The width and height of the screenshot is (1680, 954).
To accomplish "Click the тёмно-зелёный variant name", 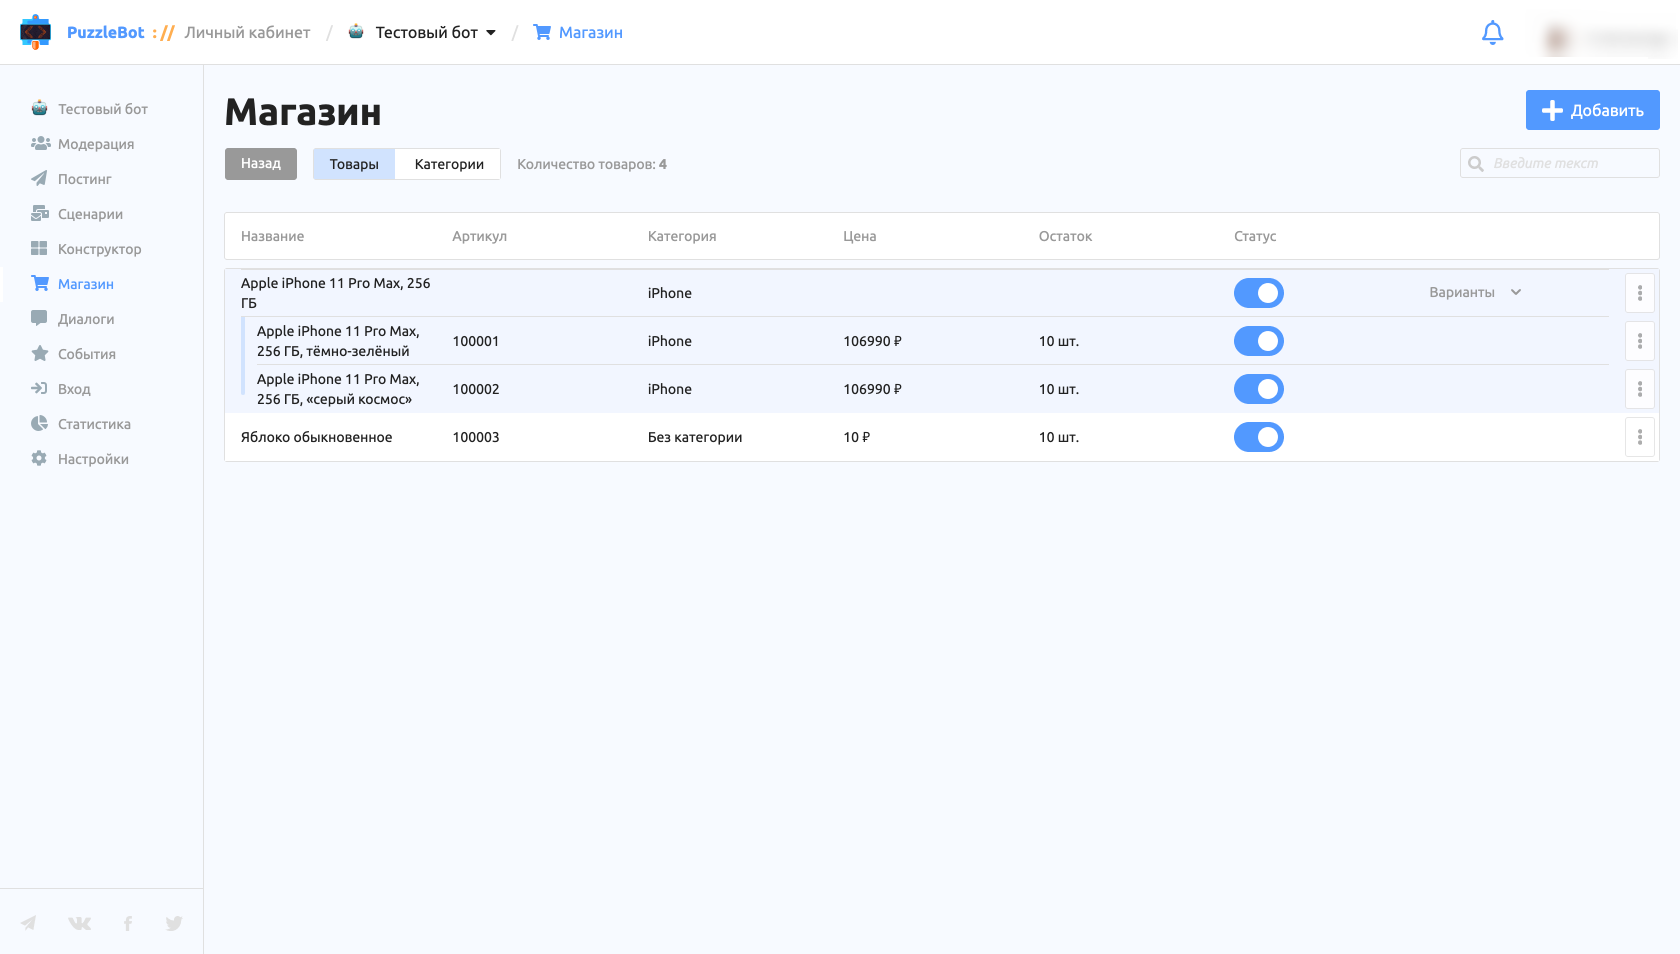I will 338,341.
